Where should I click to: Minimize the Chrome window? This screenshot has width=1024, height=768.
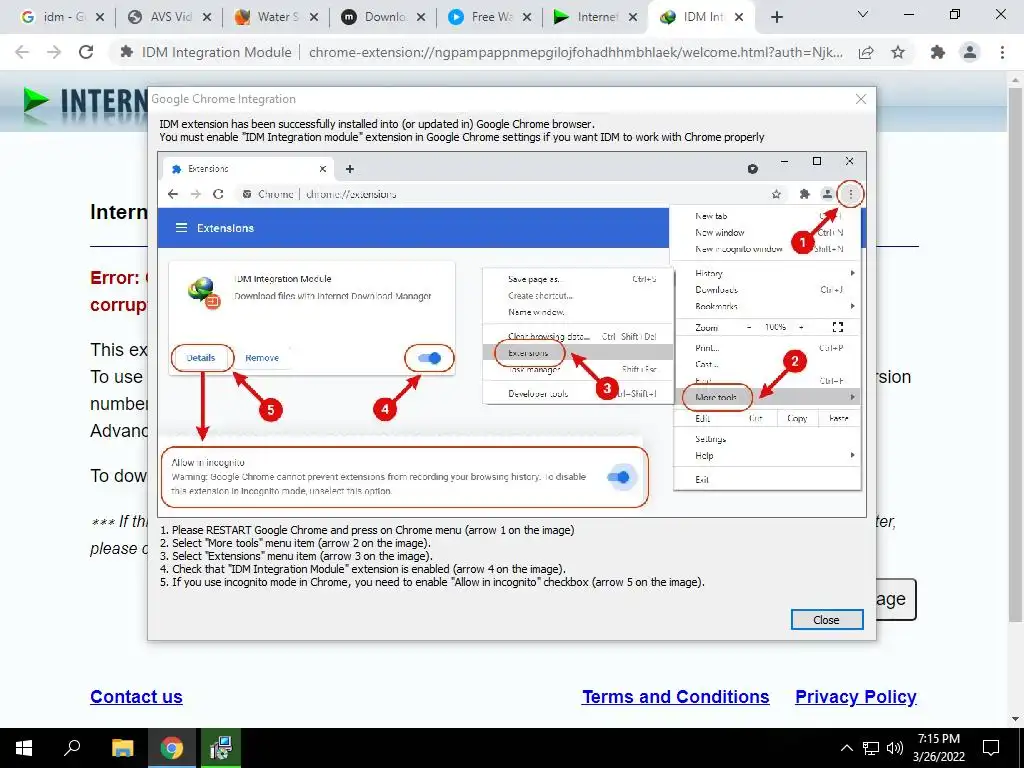click(909, 14)
